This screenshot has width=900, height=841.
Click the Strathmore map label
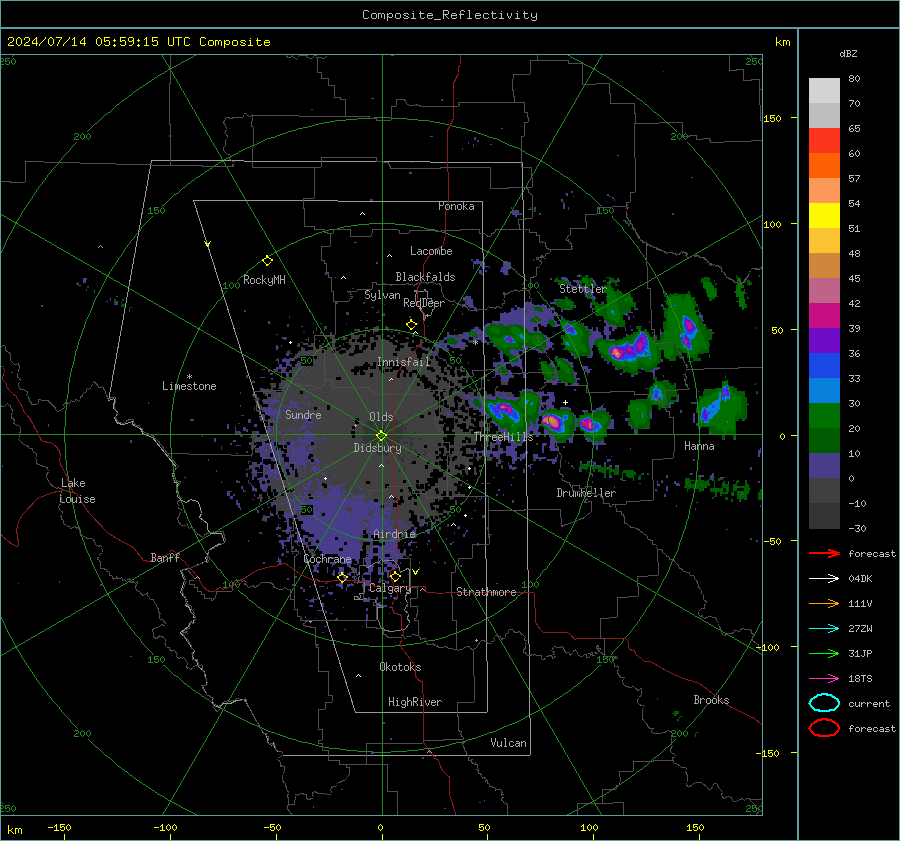pyautogui.click(x=486, y=592)
